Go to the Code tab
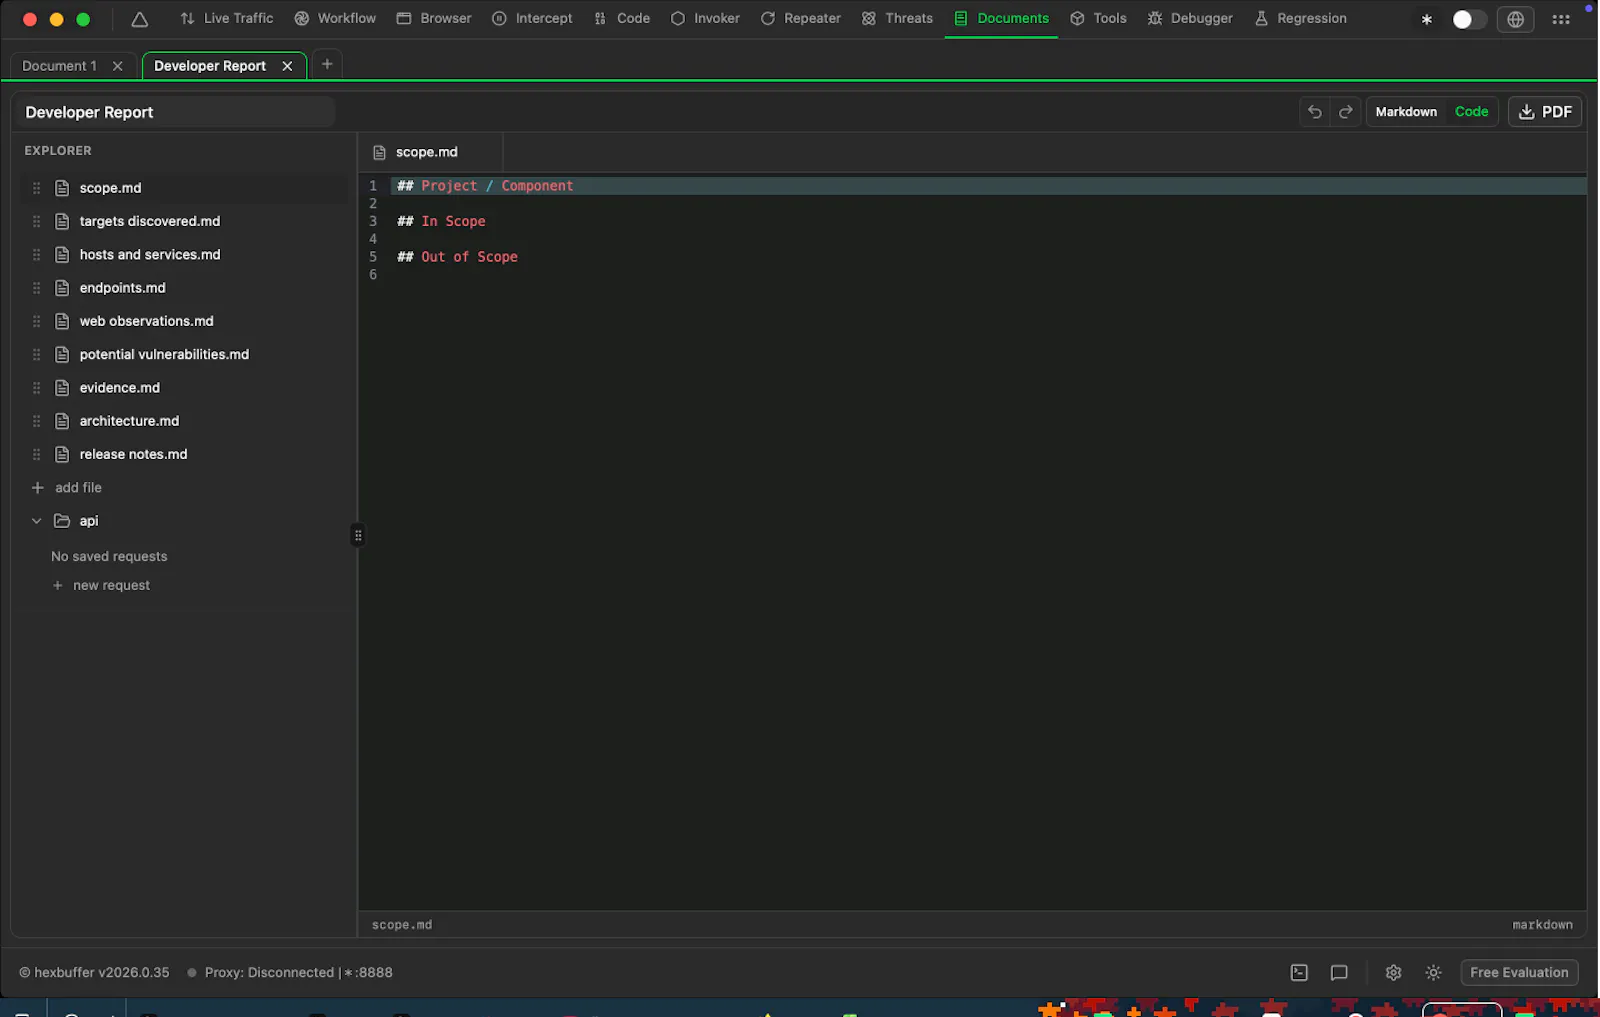Image resolution: width=1600 pixels, height=1017 pixels. pos(622,18)
